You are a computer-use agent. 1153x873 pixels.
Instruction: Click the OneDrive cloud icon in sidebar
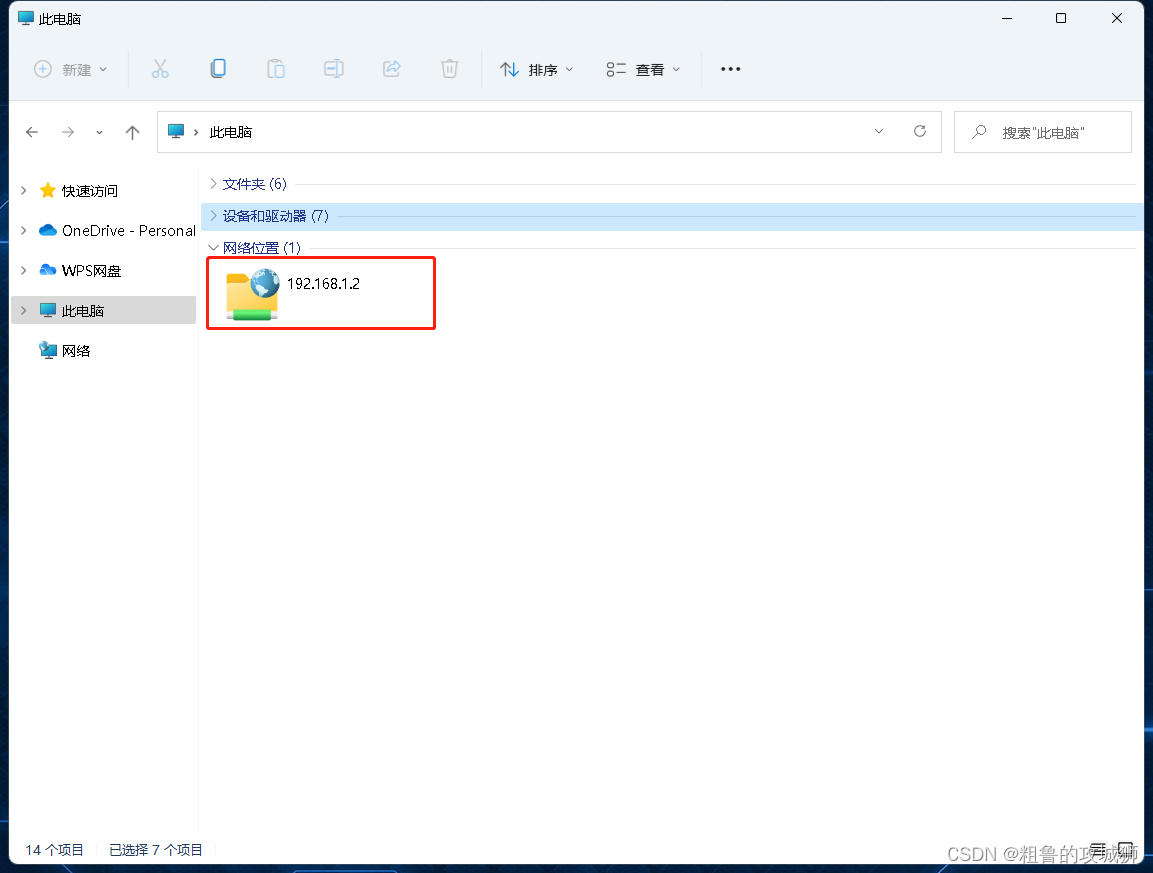click(x=48, y=230)
